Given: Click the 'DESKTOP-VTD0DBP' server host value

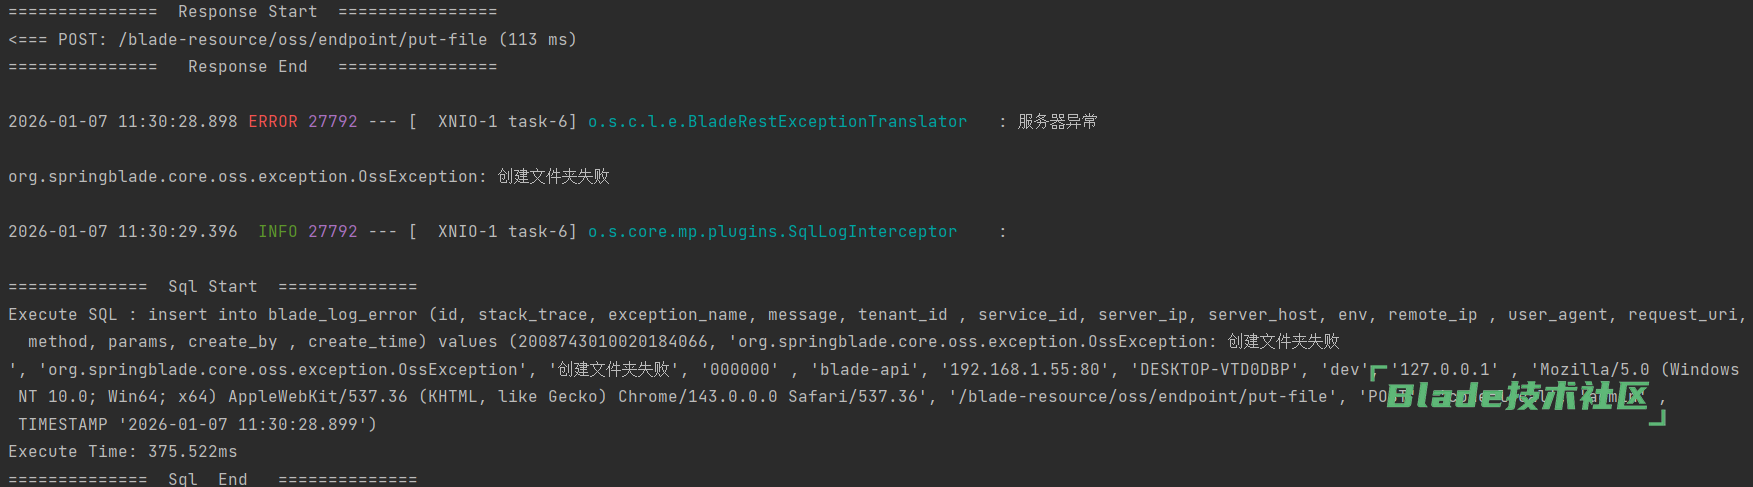Looking at the screenshot, I should click(1215, 370).
